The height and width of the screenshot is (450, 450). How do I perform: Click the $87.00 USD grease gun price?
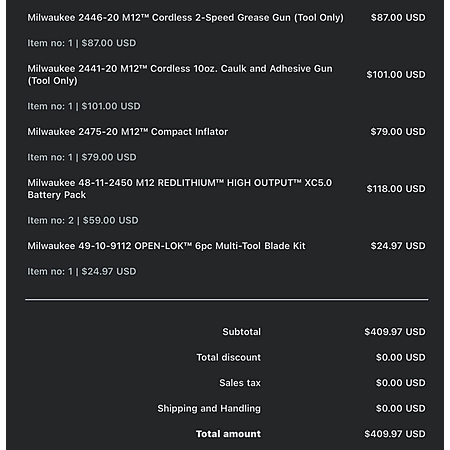pos(398,18)
